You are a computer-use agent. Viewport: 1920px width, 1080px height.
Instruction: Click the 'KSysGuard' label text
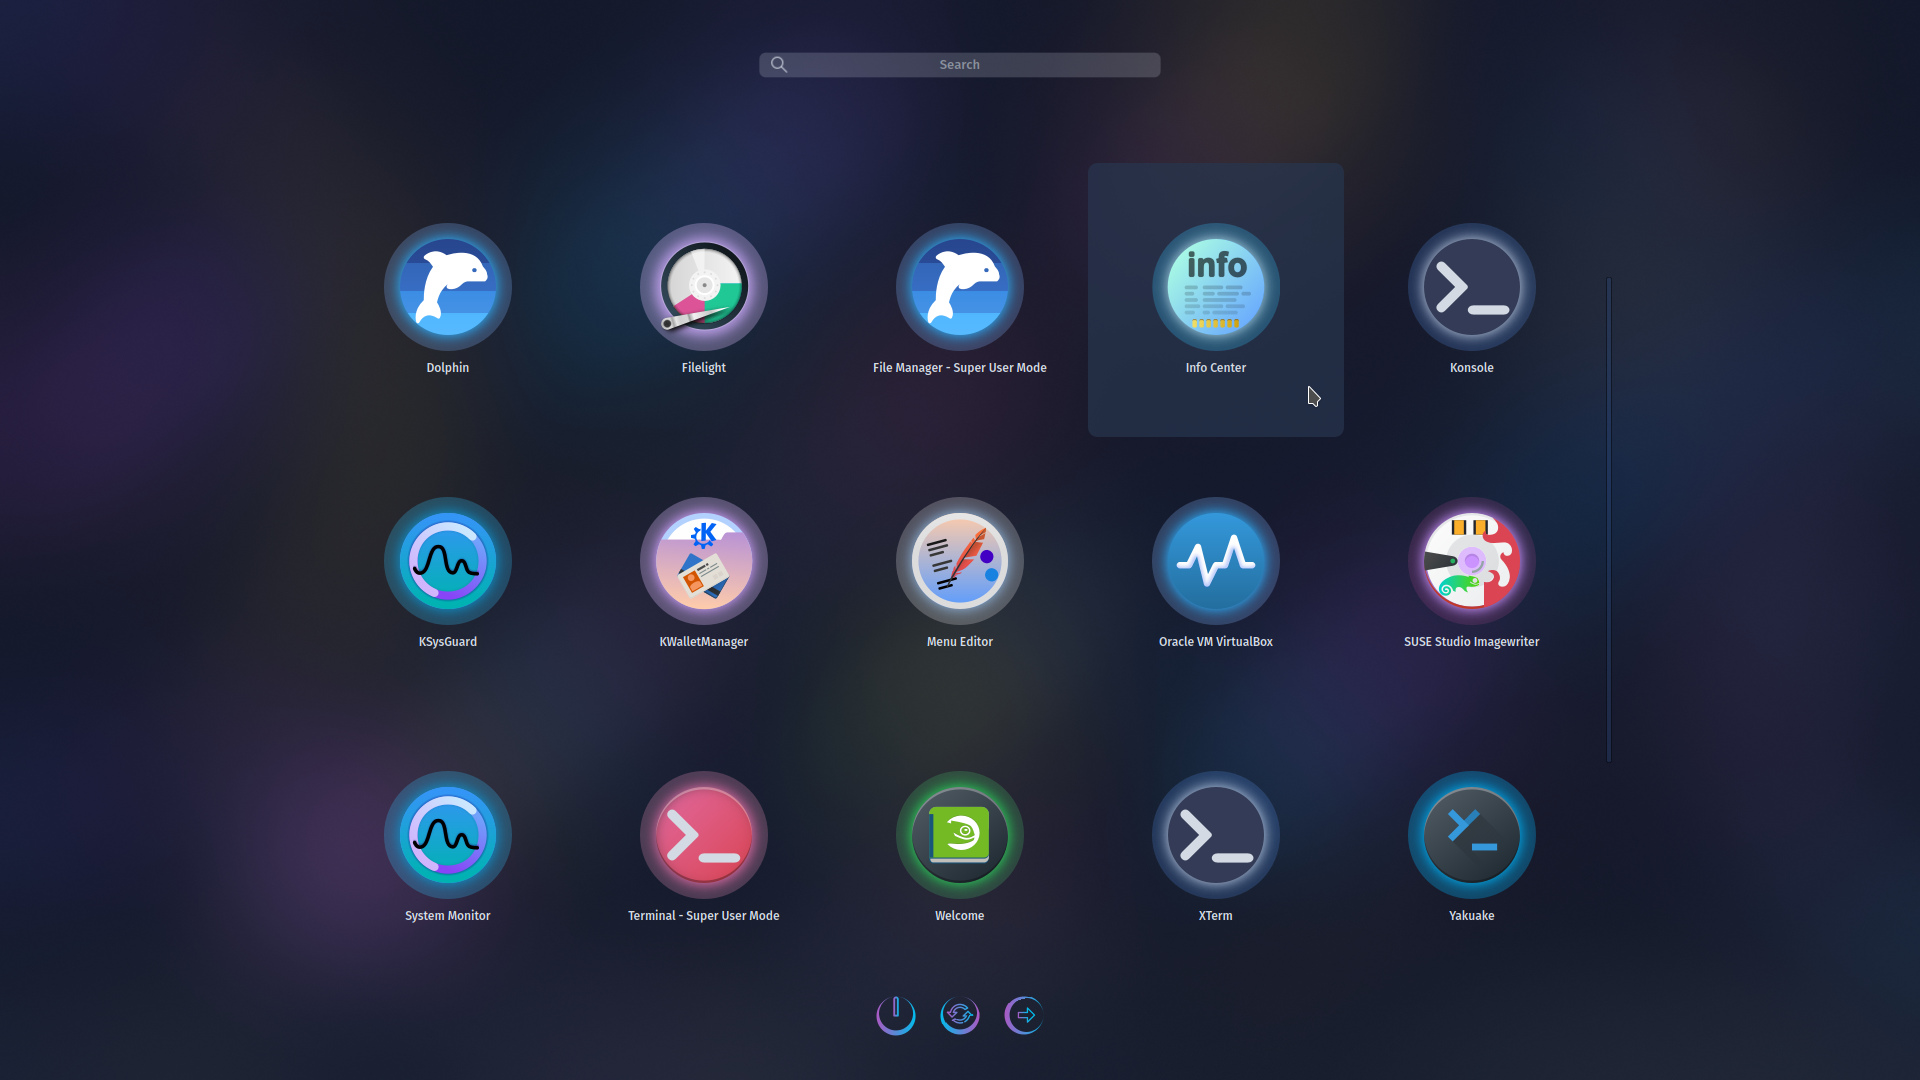coord(448,642)
